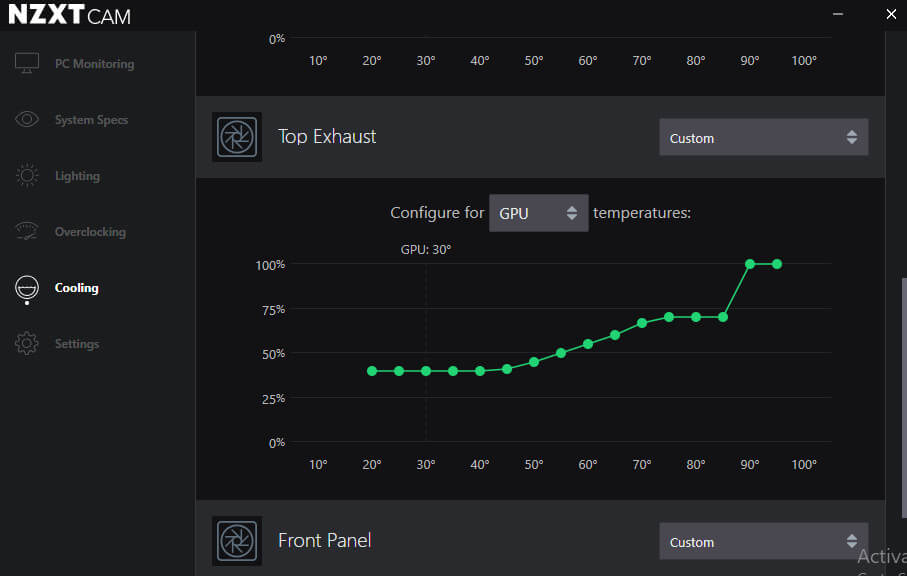Click the Cooling sidebar icon
This screenshot has height=576, width=907.
point(27,289)
